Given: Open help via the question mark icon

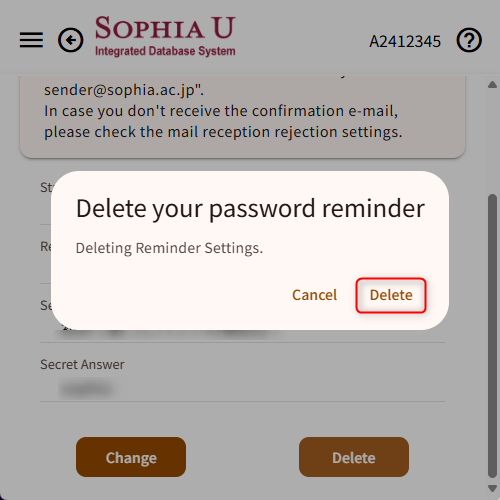Looking at the screenshot, I should pyautogui.click(x=469, y=40).
